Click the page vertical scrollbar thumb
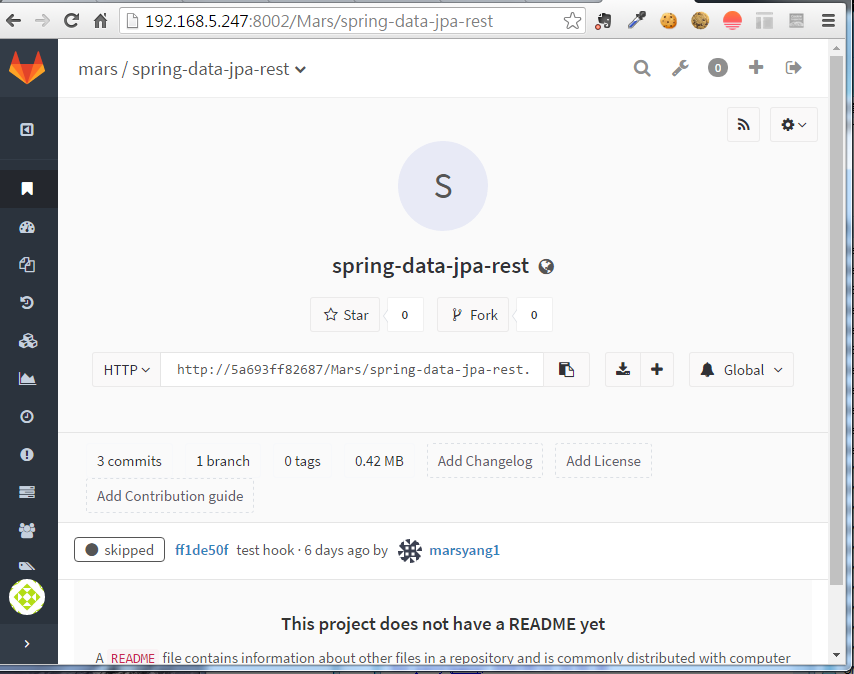This screenshot has width=854, height=674. [837, 320]
